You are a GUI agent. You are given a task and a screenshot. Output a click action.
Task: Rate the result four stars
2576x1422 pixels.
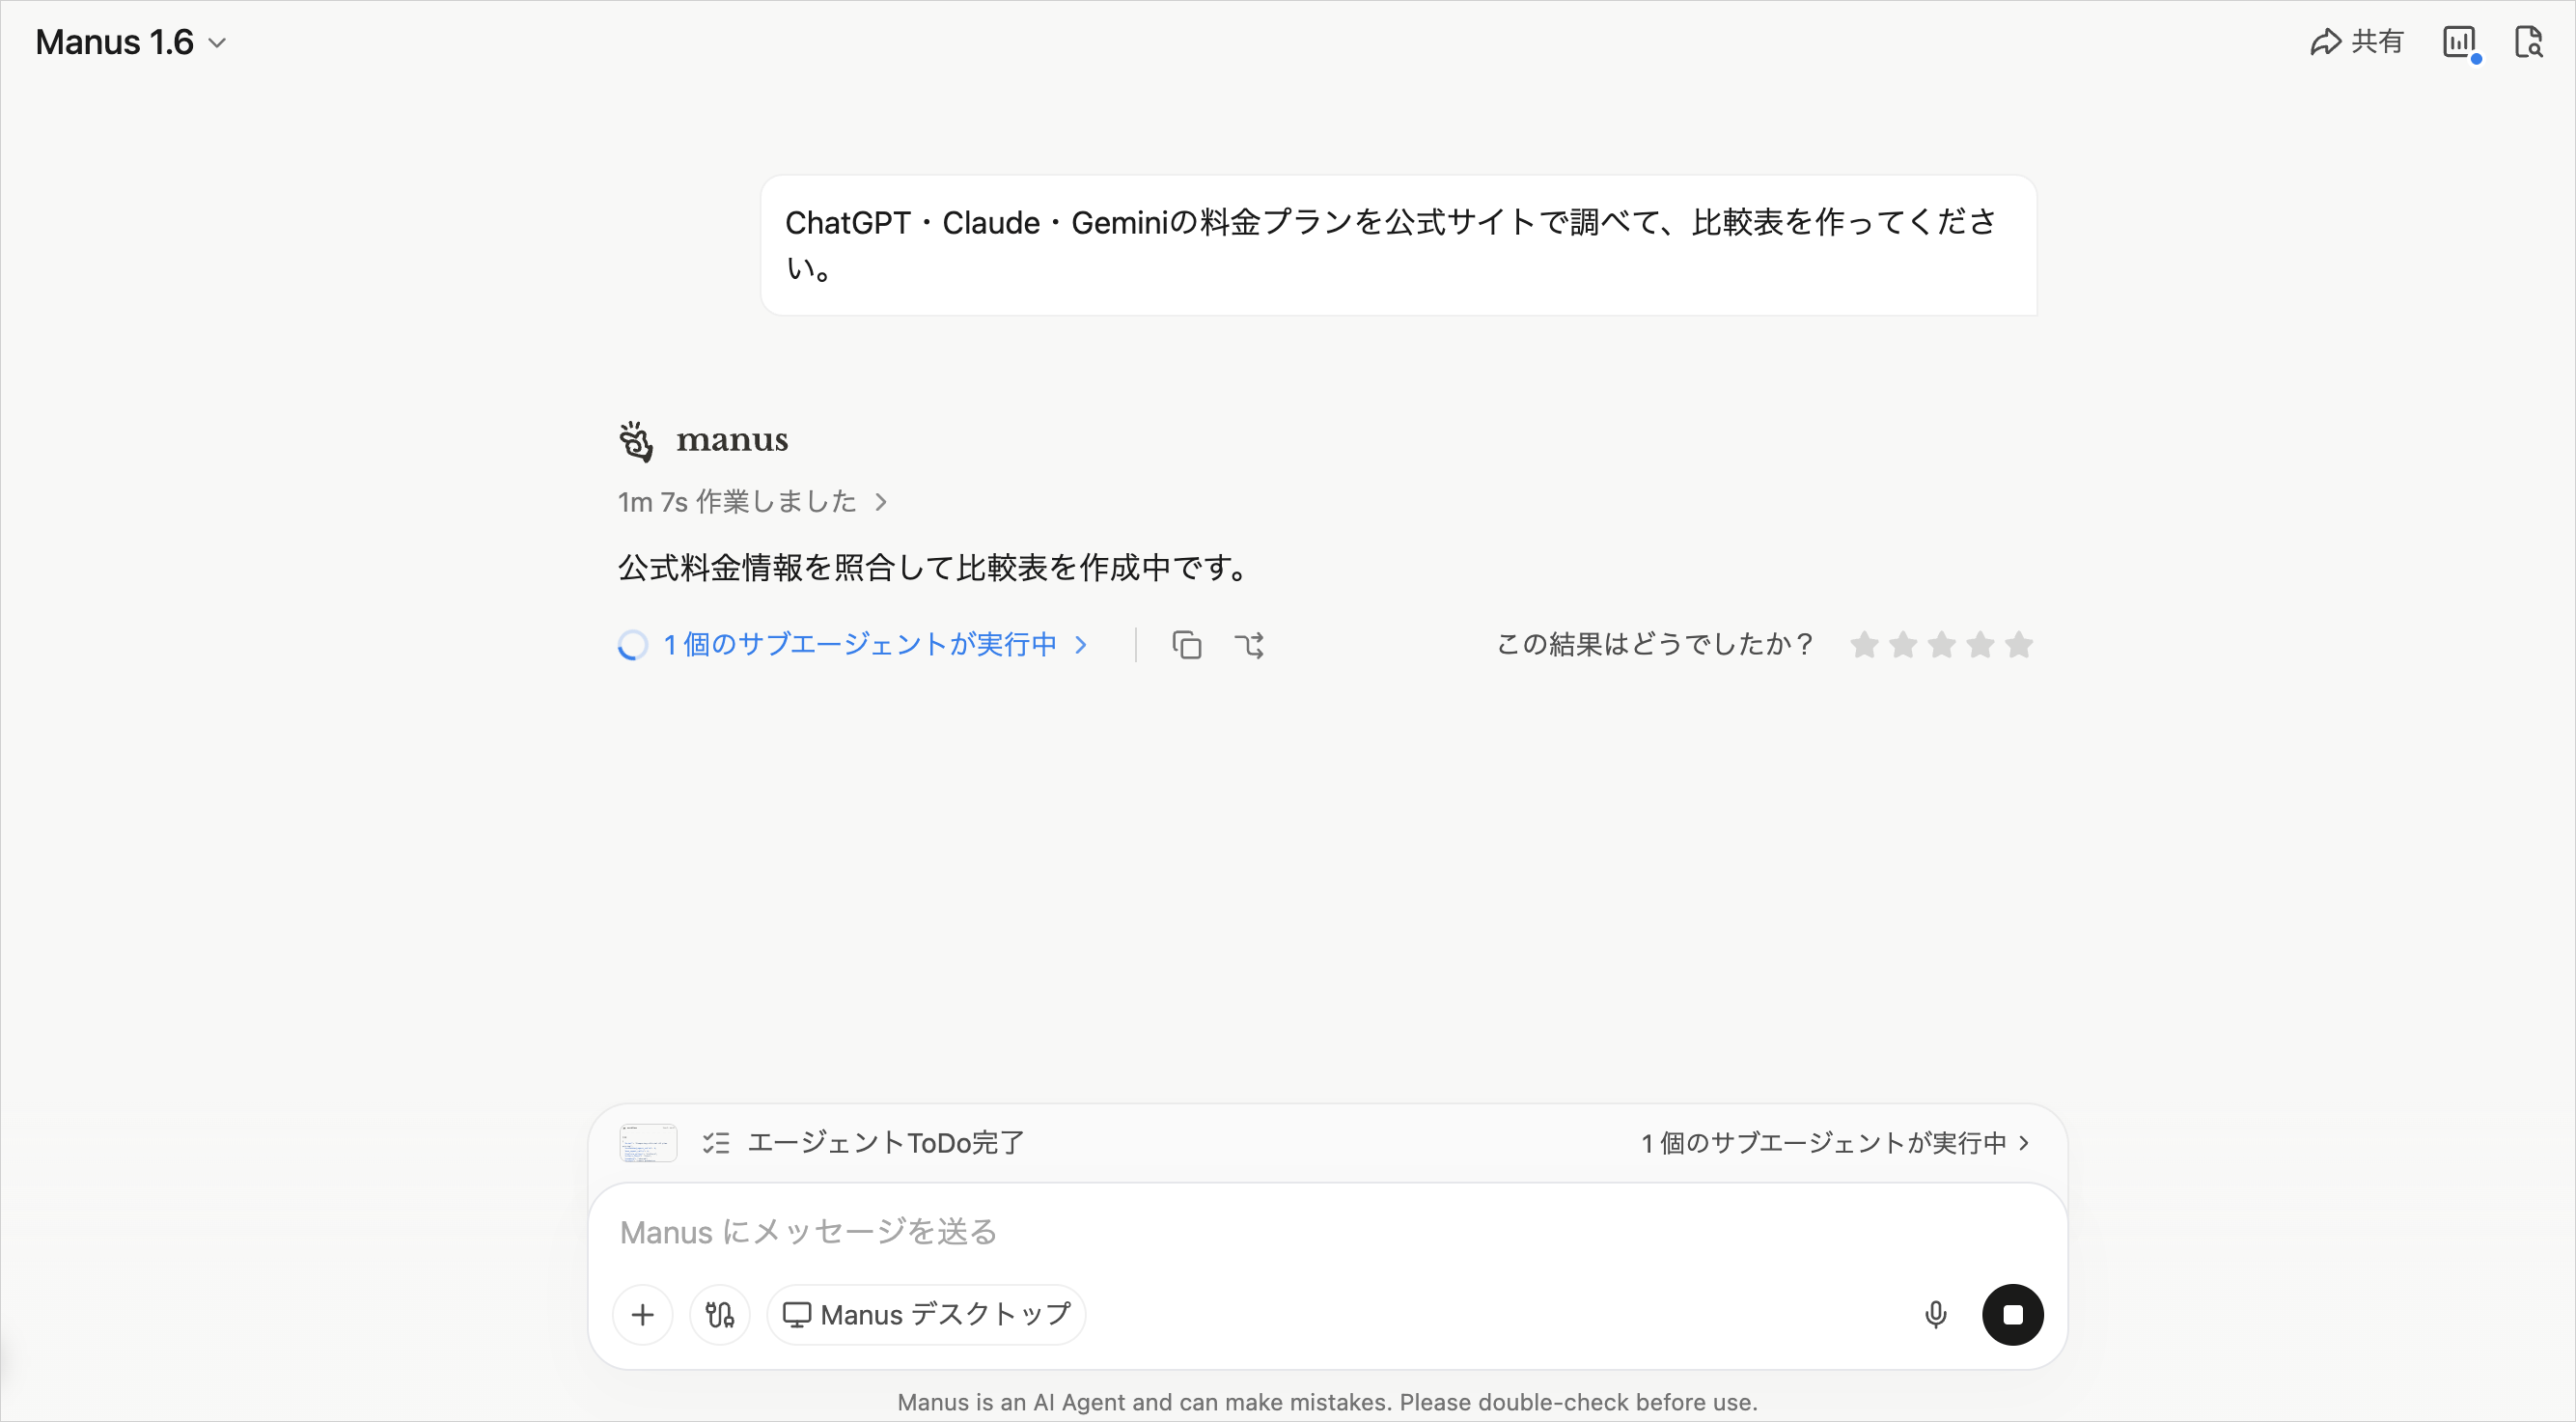point(1981,644)
